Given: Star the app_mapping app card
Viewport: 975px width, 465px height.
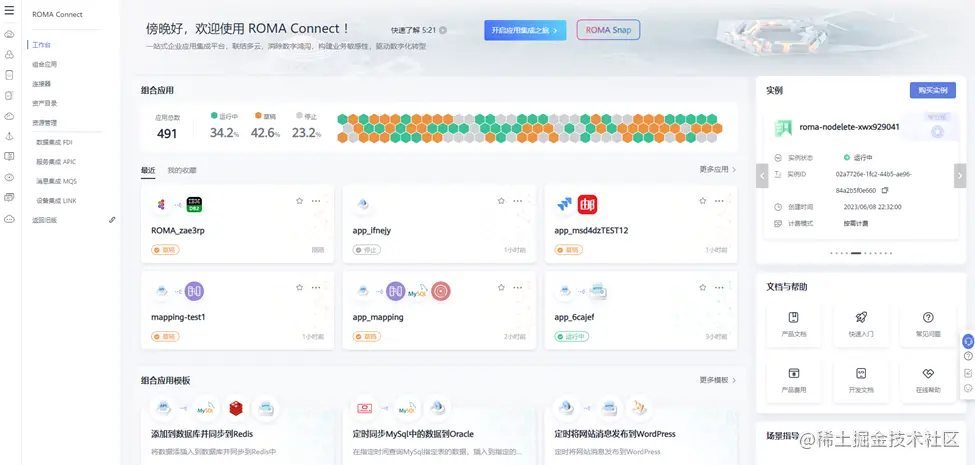Looking at the screenshot, I should point(501,287).
